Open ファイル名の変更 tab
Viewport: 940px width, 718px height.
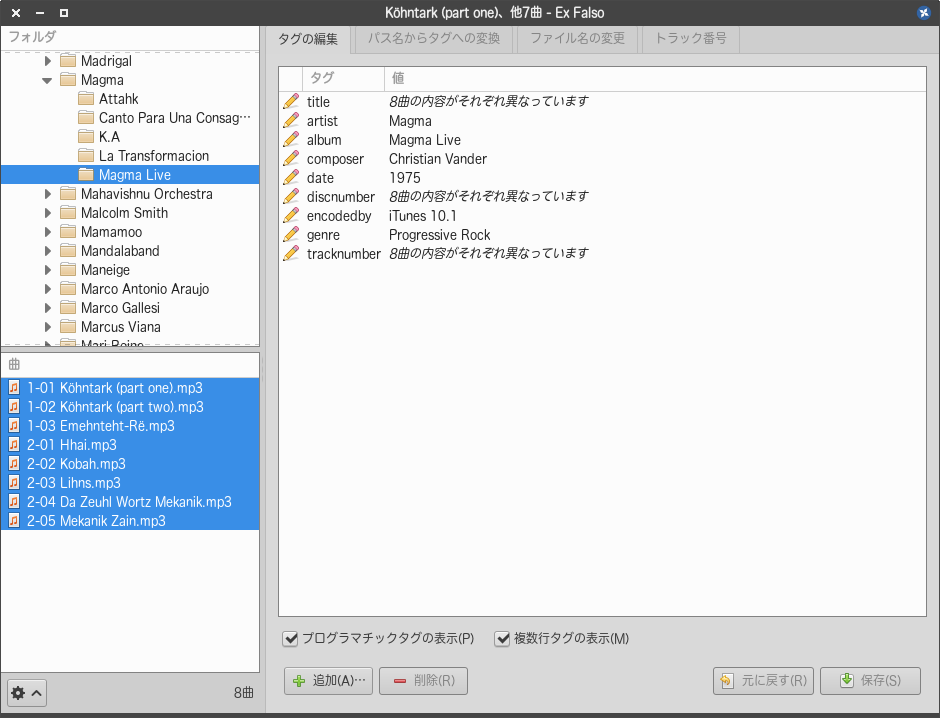(x=577, y=39)
